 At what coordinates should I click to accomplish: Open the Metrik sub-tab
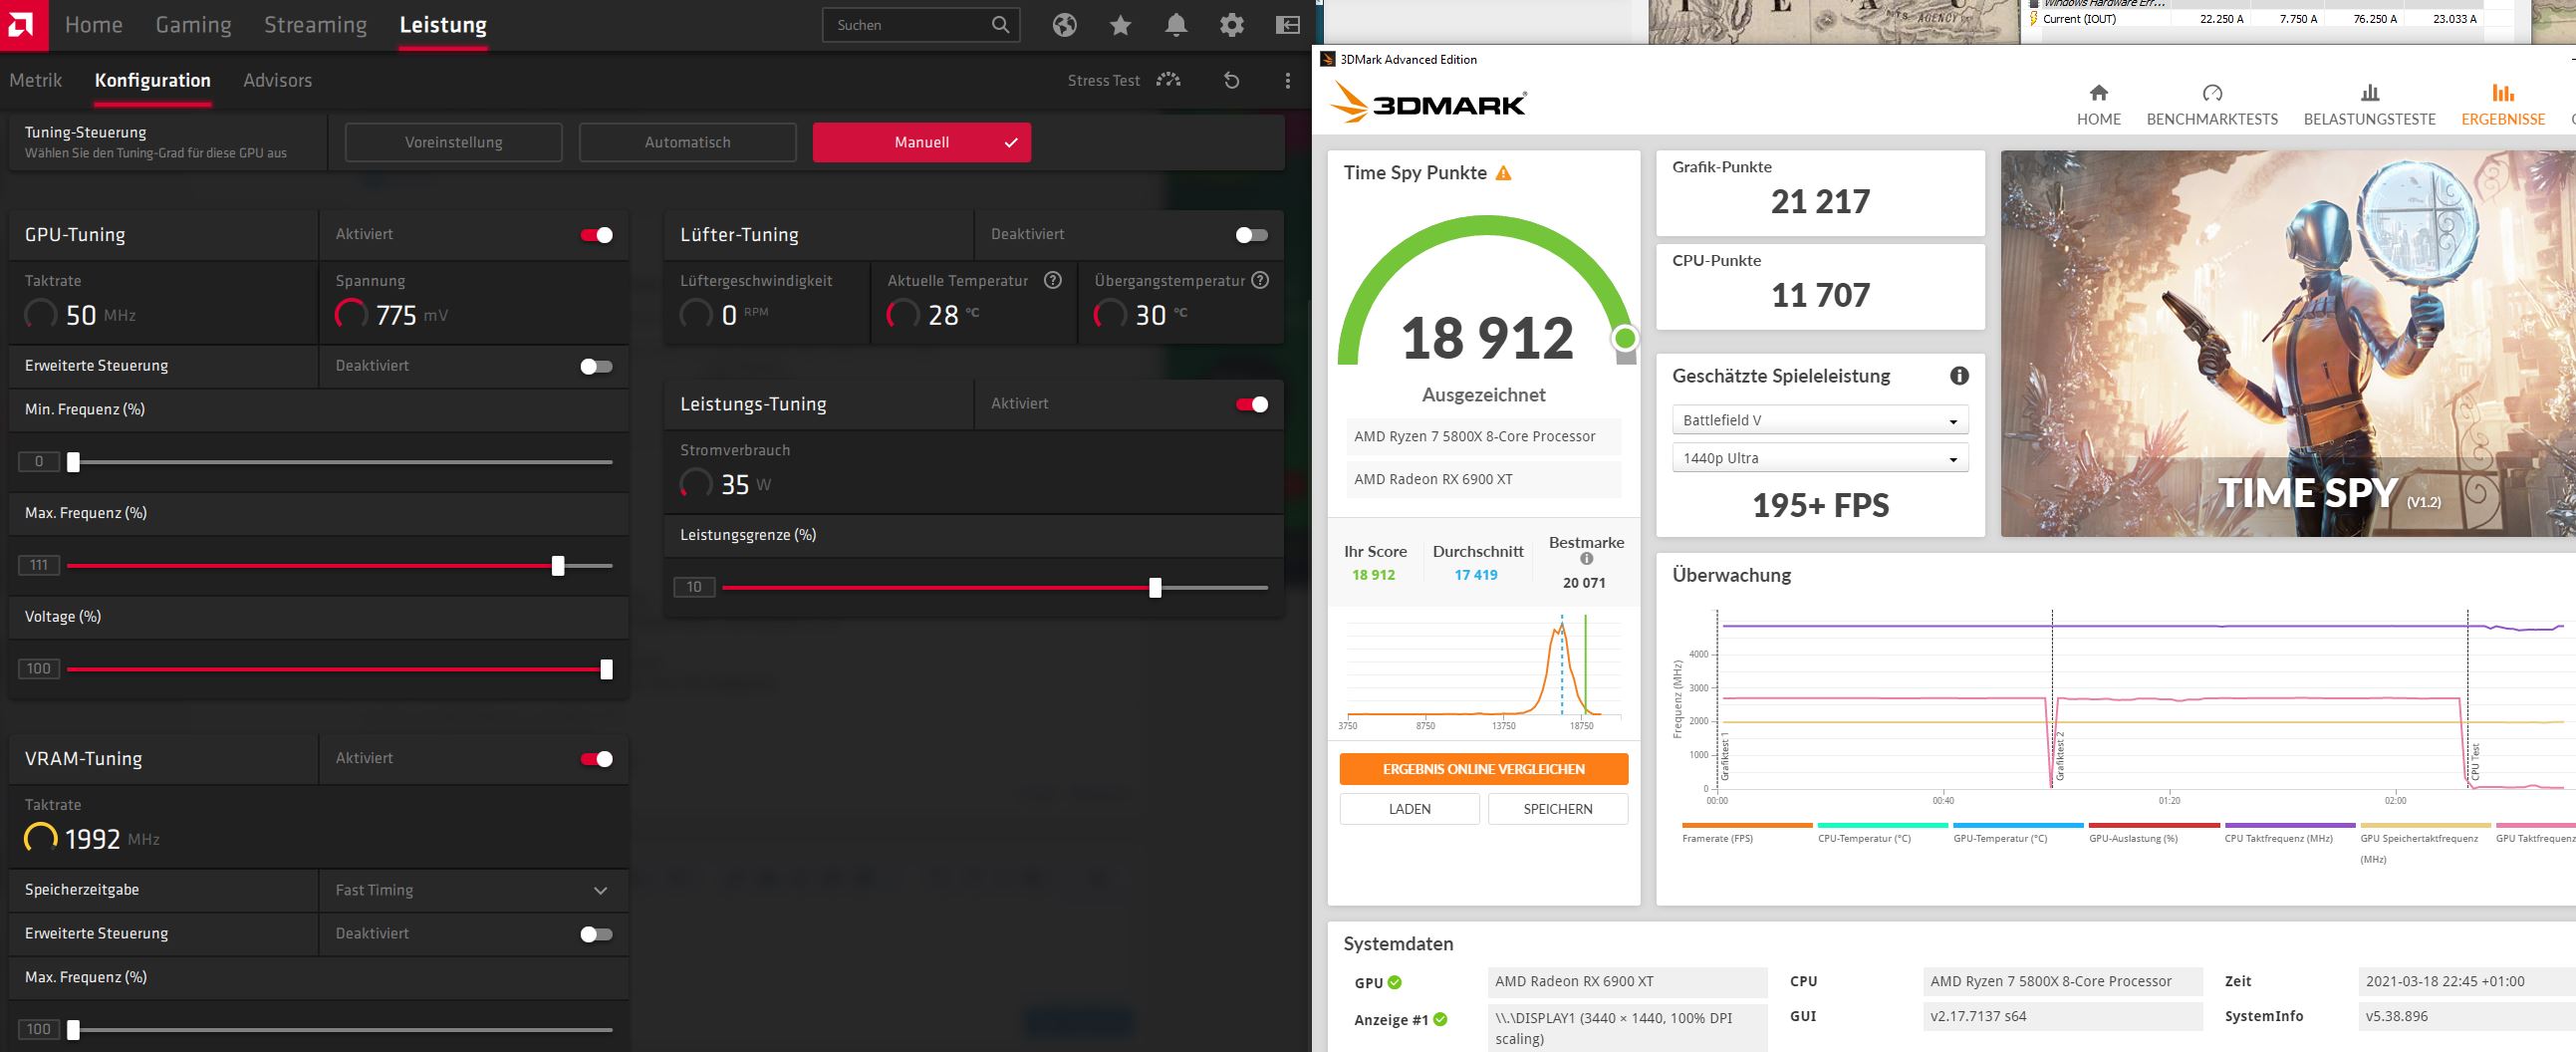[36, 80]
